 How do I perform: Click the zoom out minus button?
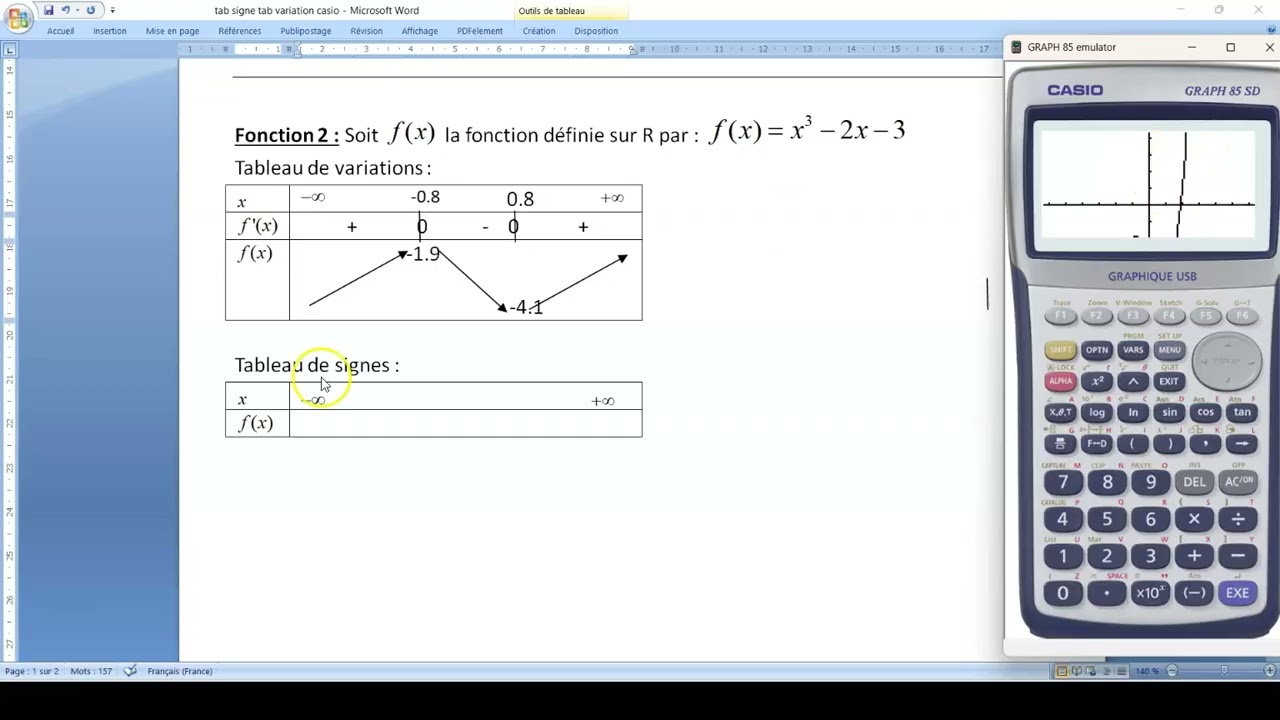[1171, 671]
